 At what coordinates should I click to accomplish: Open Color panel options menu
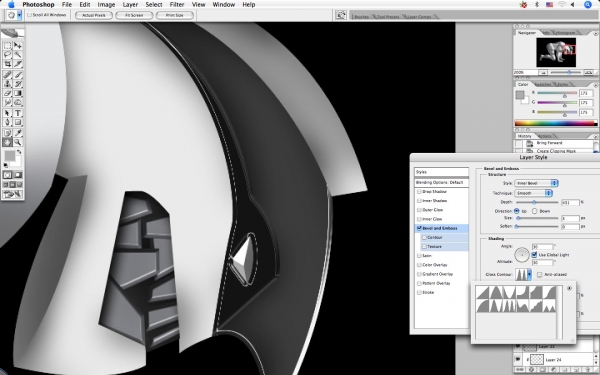click(596, 85)
